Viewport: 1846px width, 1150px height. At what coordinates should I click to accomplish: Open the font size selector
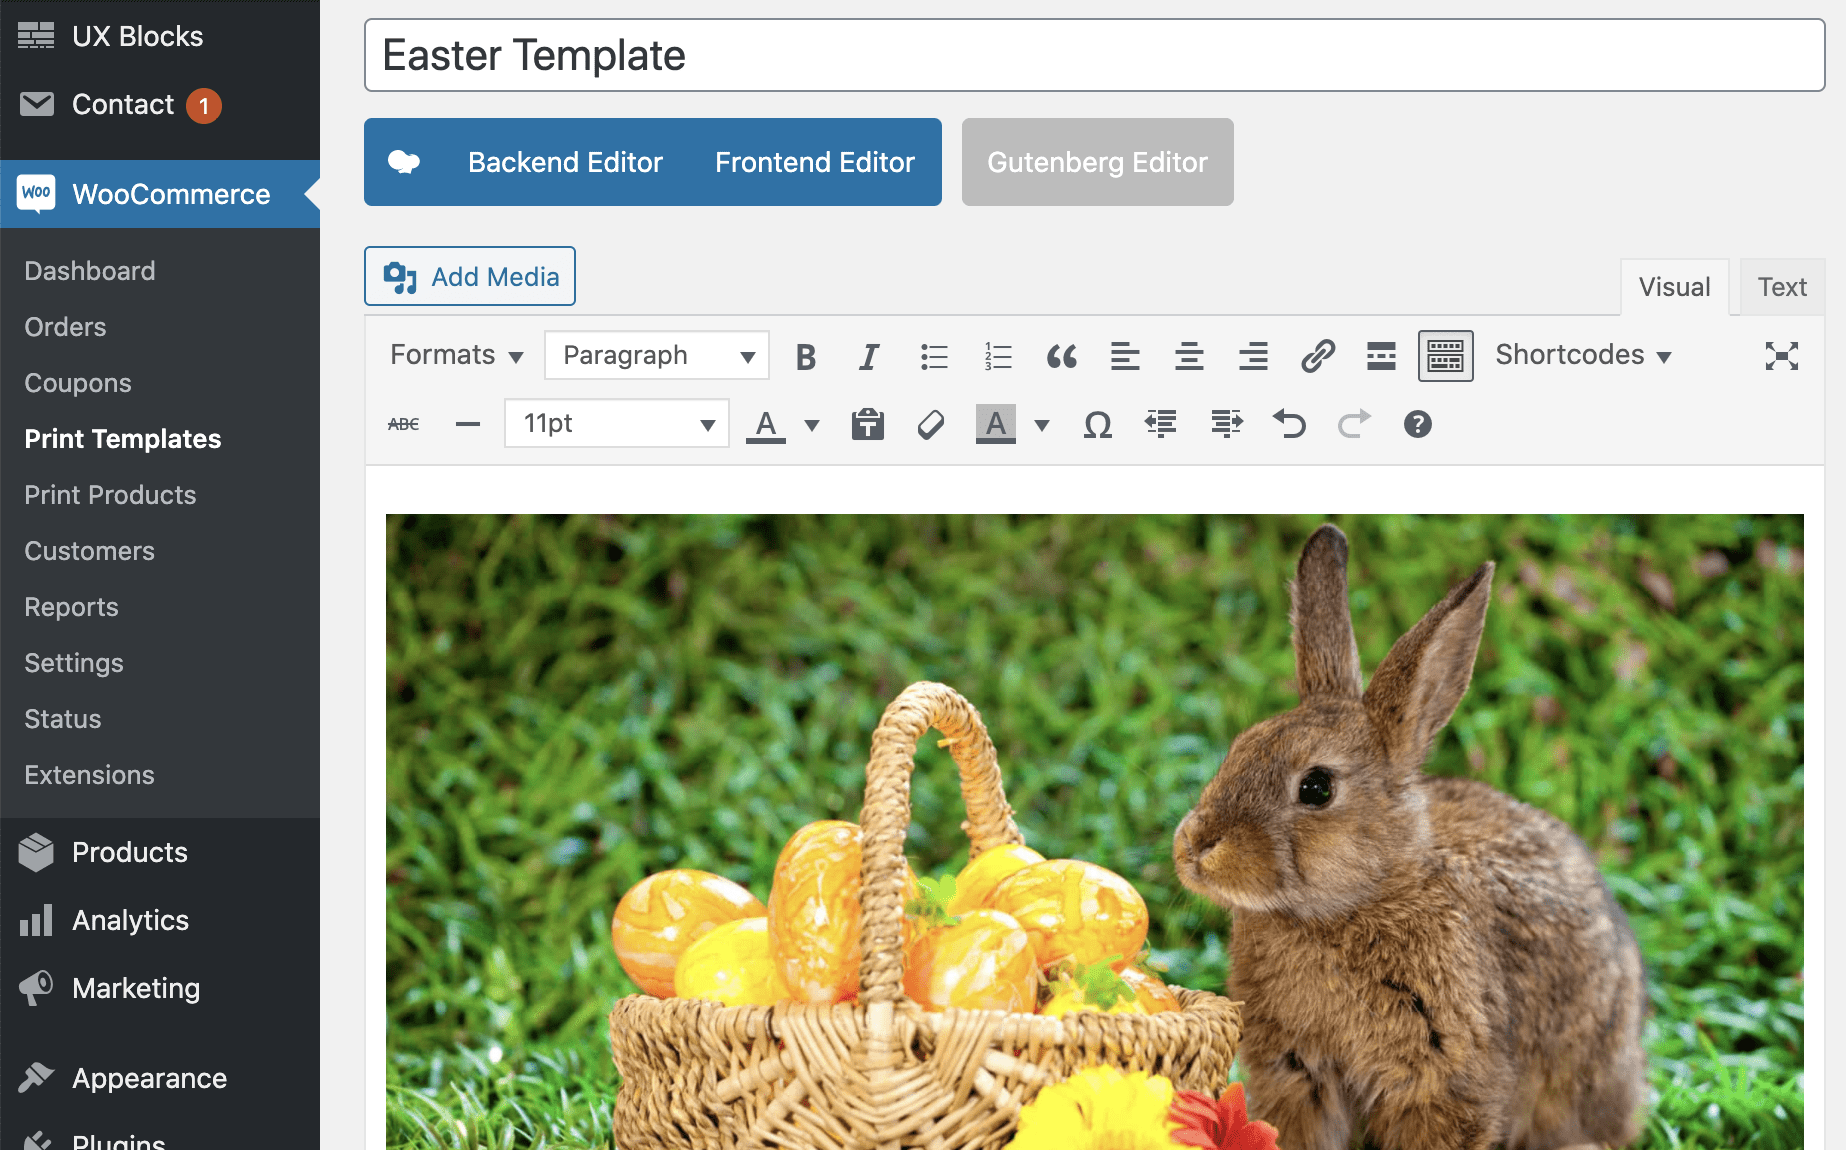click(x=616, y=423)
